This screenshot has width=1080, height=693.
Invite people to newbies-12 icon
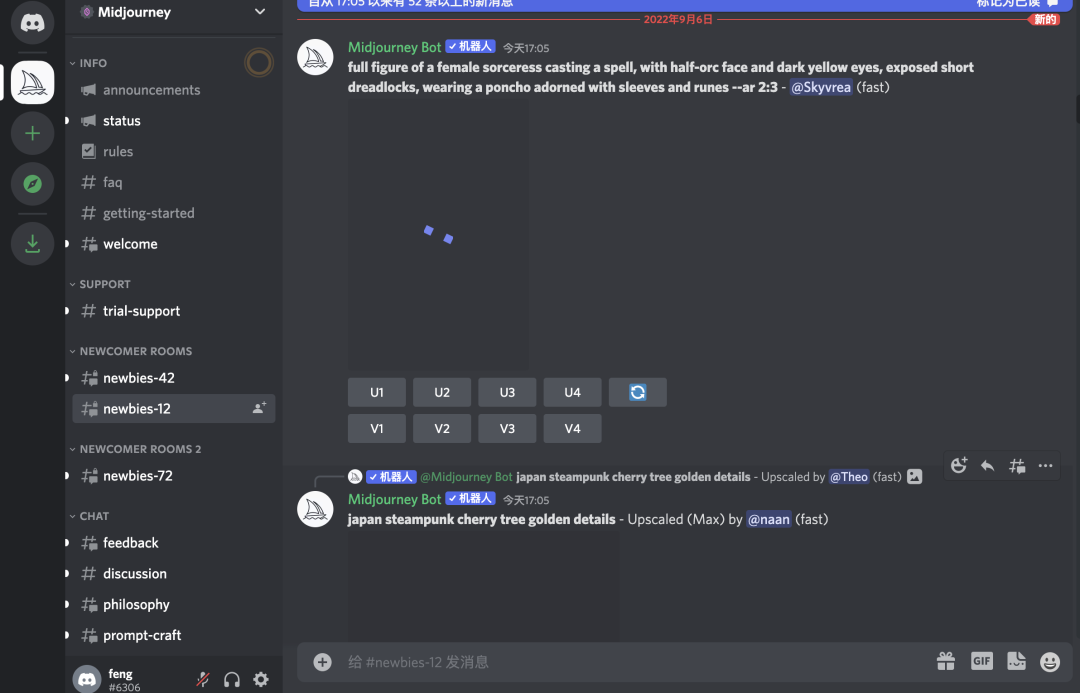tap(259, 408)
